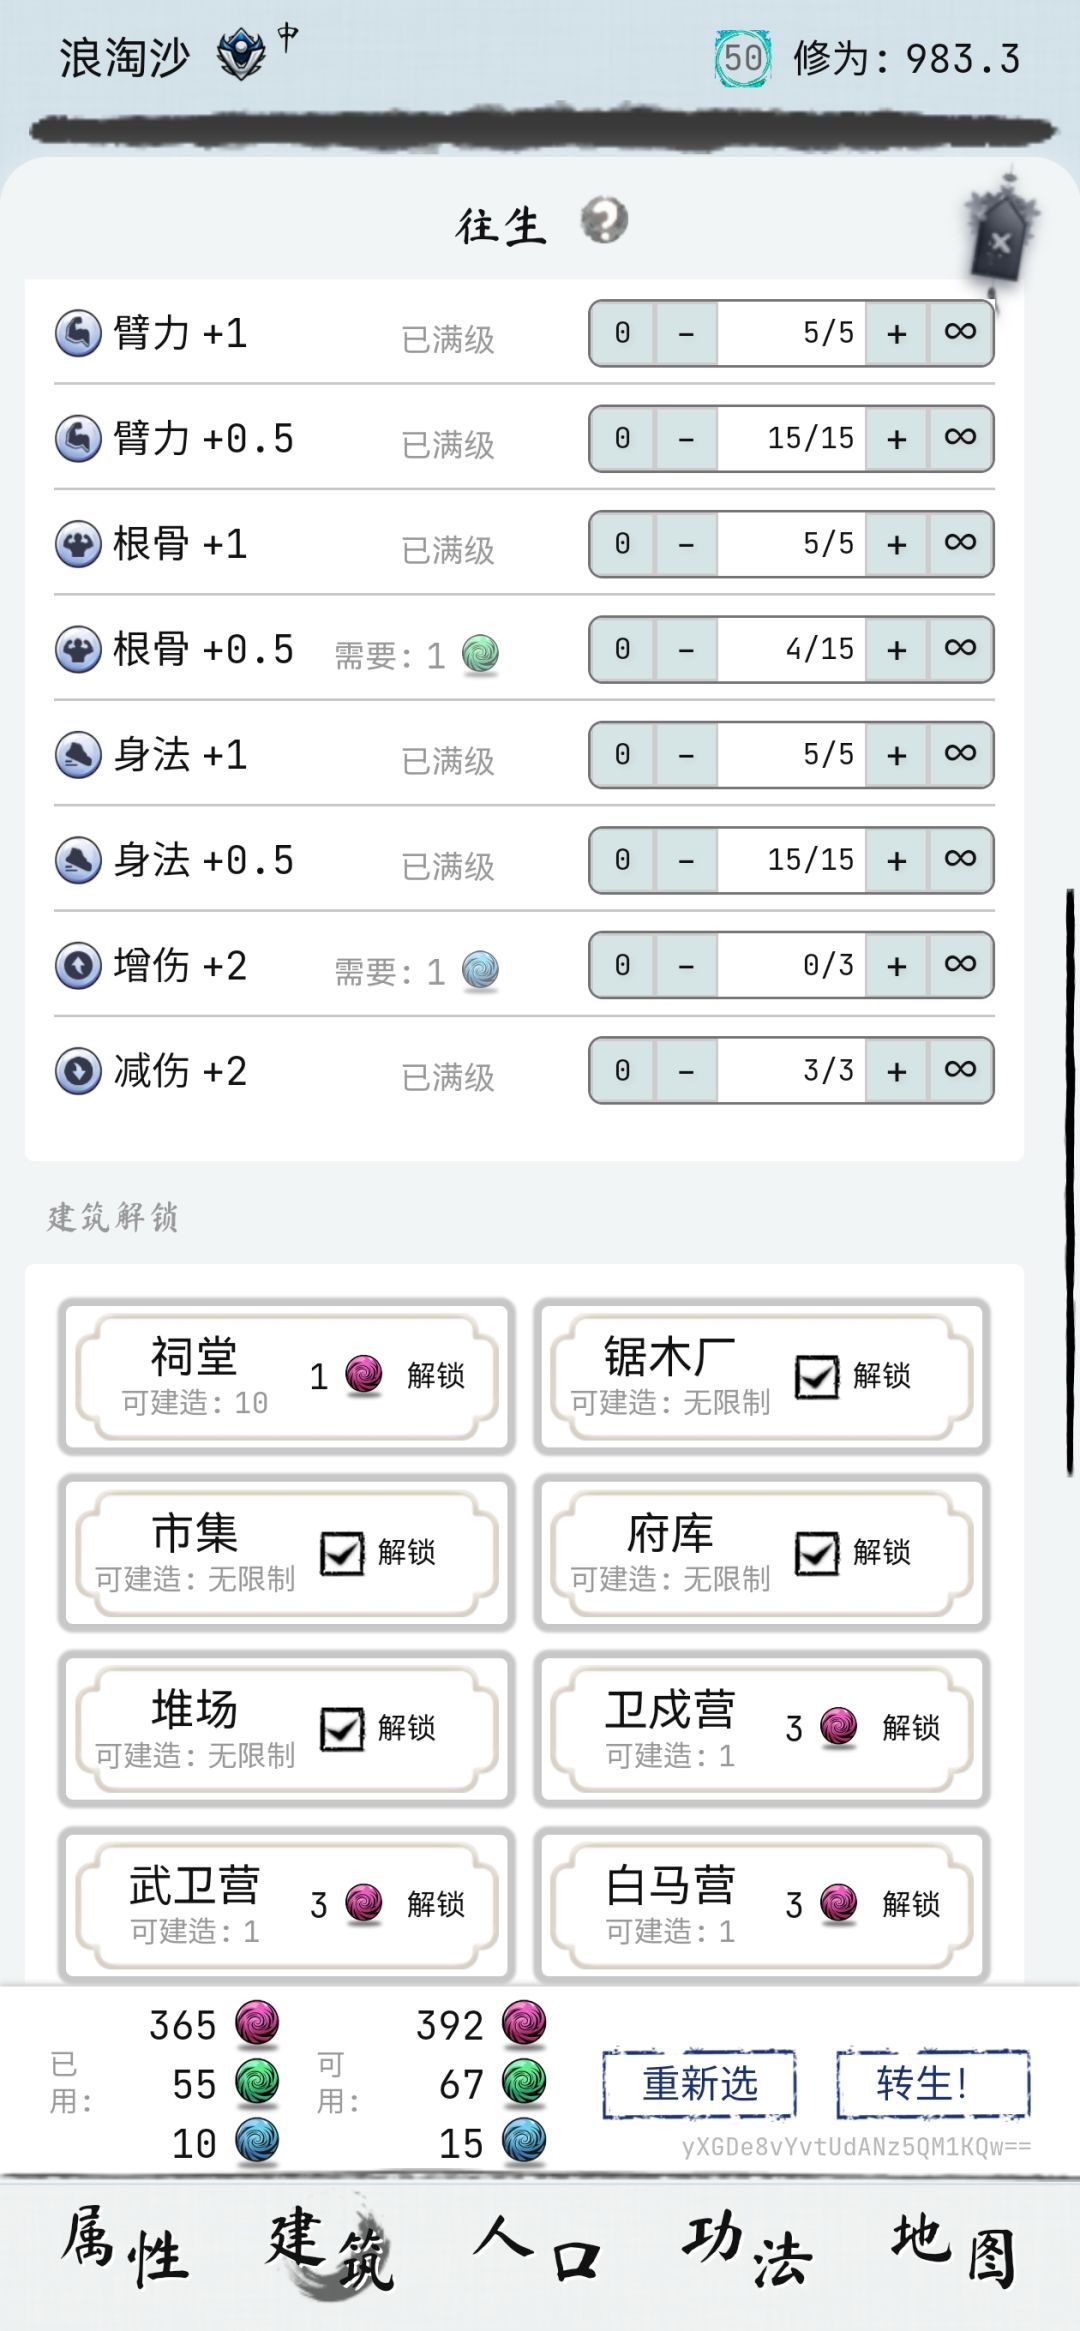Unlock the 祠堂 building card
The image size is (1080, 2331).
[x=436, y=1376]
